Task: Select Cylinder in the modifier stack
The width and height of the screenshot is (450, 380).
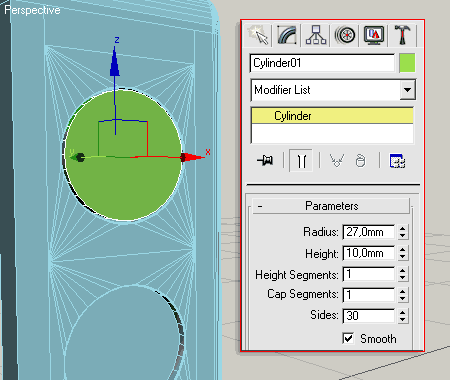Action: coord(332,116)
